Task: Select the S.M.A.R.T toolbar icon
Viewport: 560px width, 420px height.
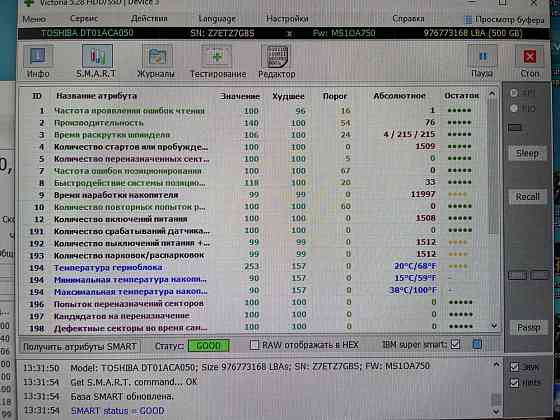Action: (x=96, y=61)
